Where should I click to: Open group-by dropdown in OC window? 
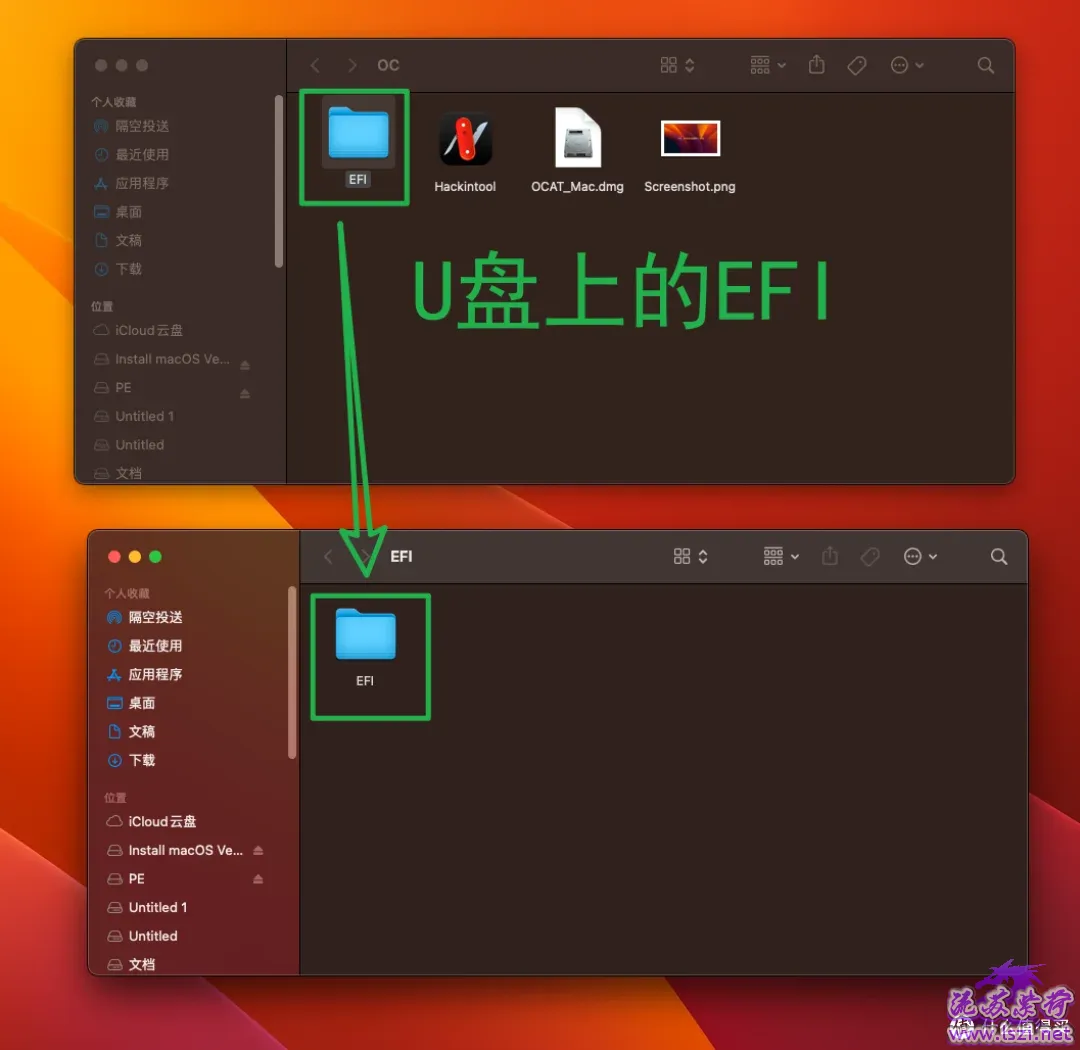point(767,65)
